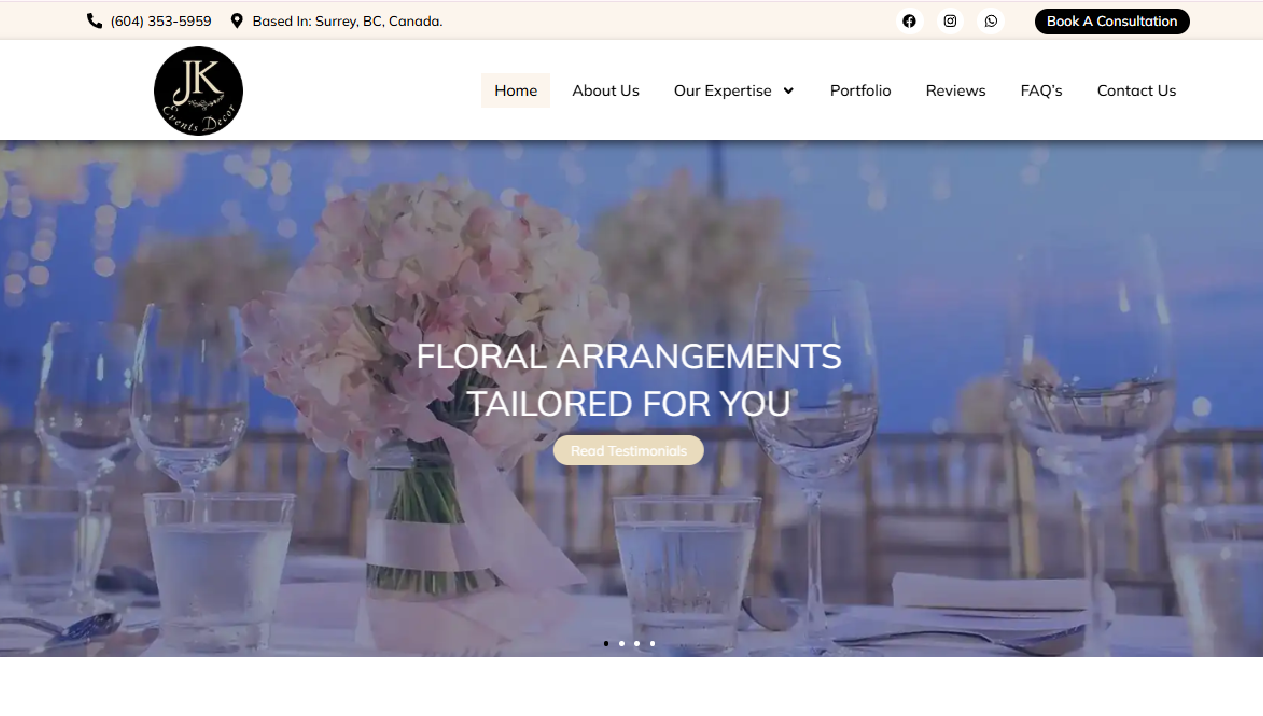Show the fourth slide via last dot
This screenshot has height=716, width=1263.
click(x=653, y=644)
